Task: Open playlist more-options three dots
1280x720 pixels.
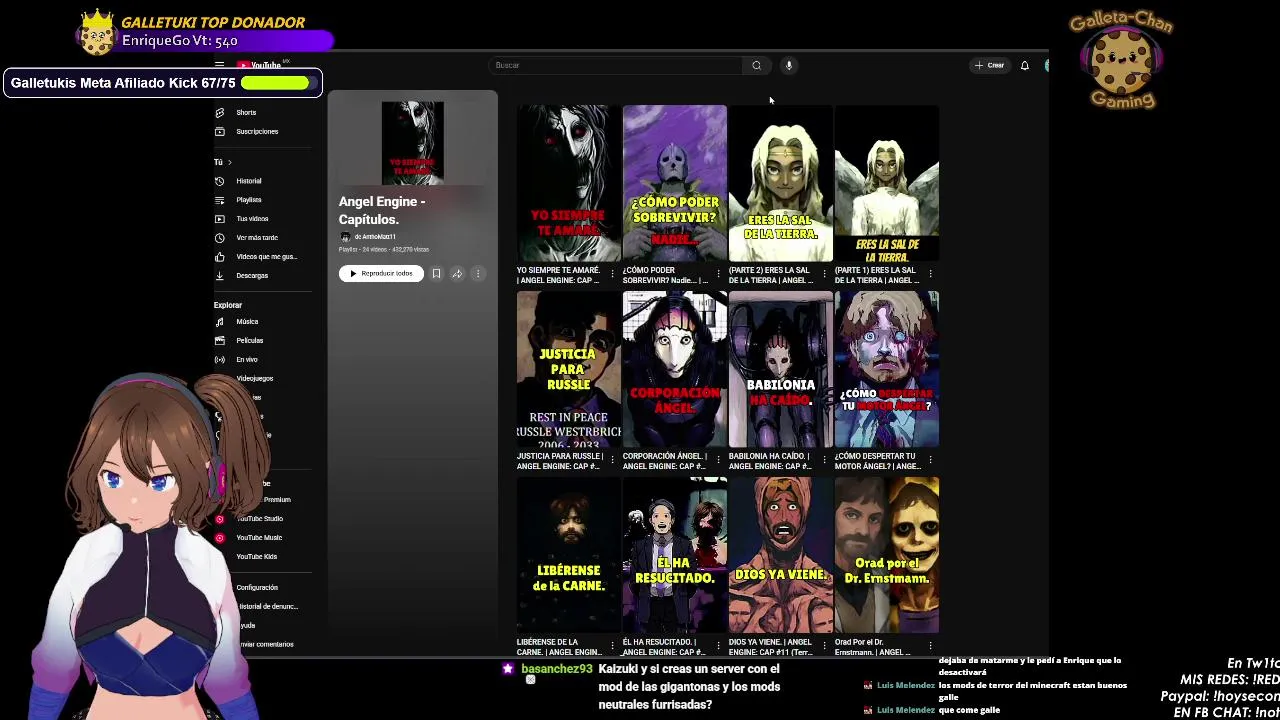Action: click(478, 273)
